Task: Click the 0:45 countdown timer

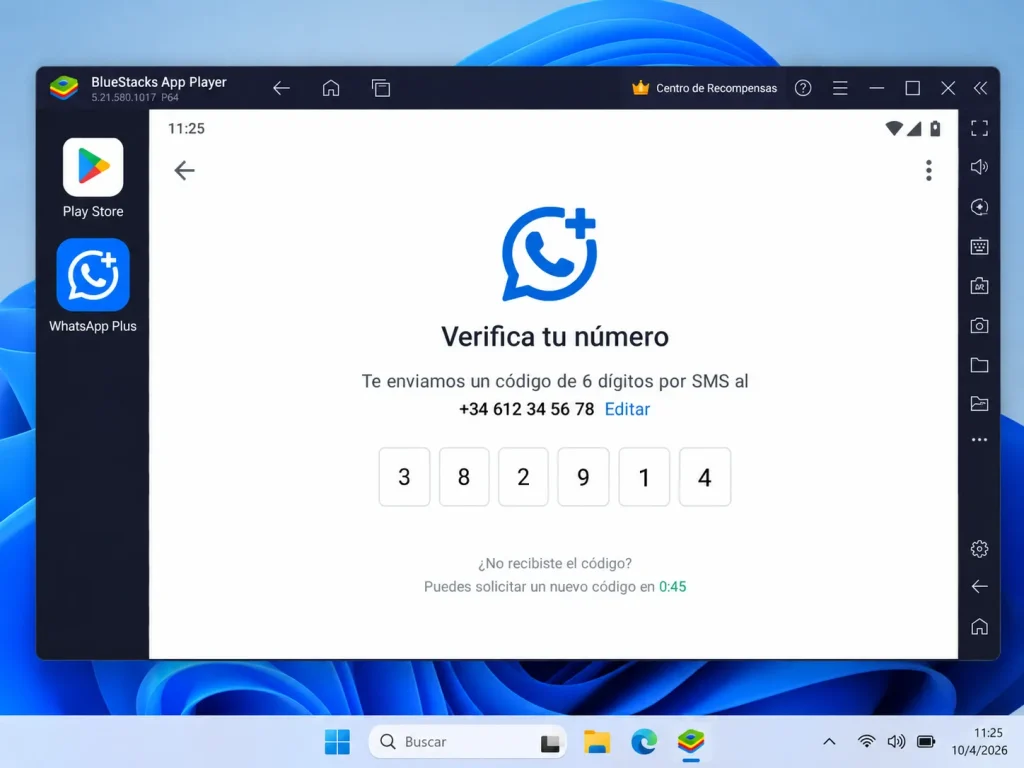Action: (x=673, y=586)
